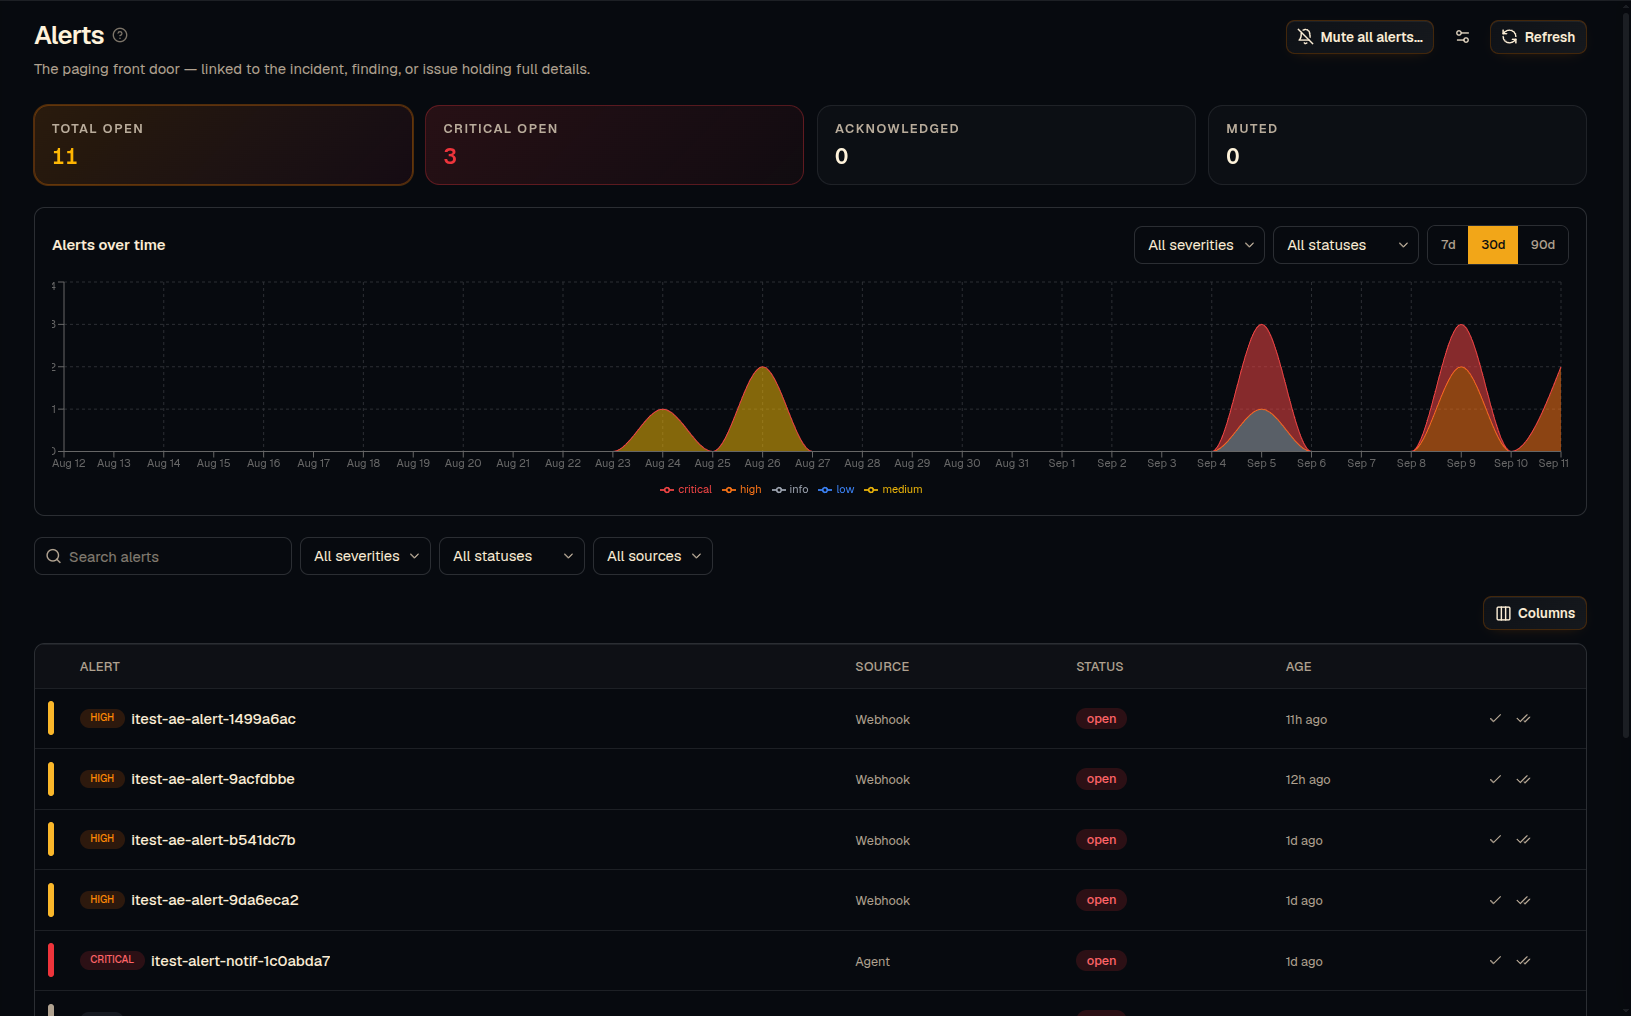The width and height of the screenshot is (1631, 1016).
Task: Click the Acknowledged stat card
Action: coord(1006,145)
